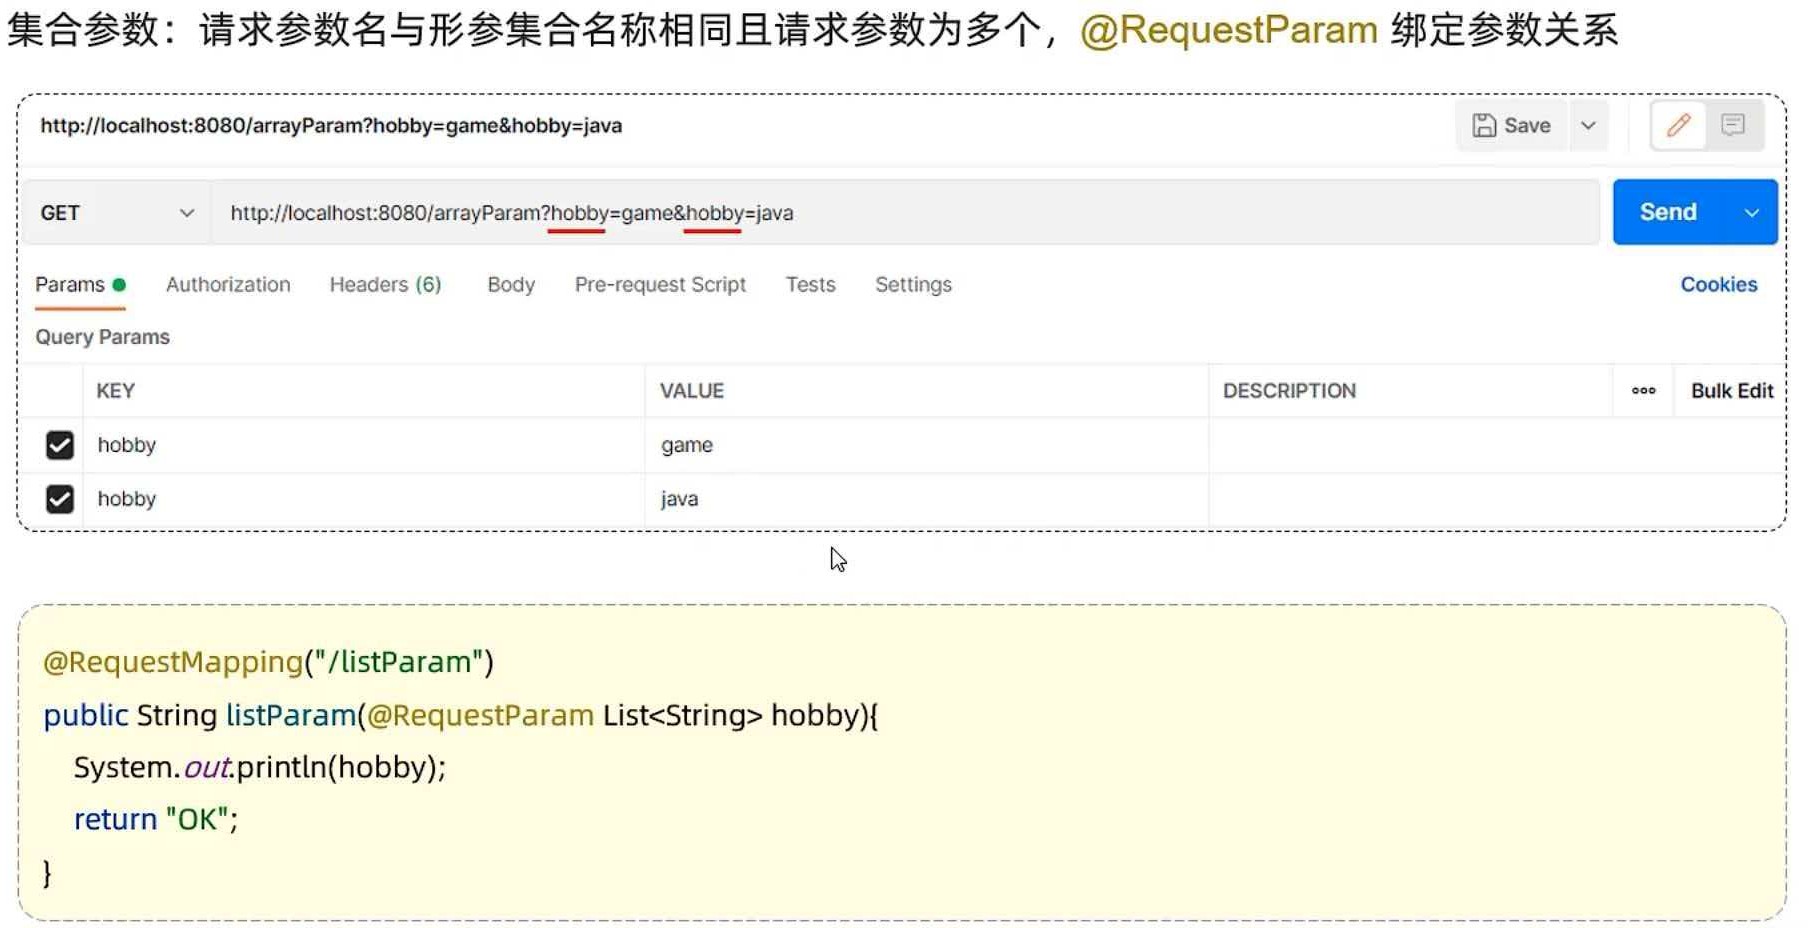Go to the Tests tab
1808x928 pixels.
(810, 285)
